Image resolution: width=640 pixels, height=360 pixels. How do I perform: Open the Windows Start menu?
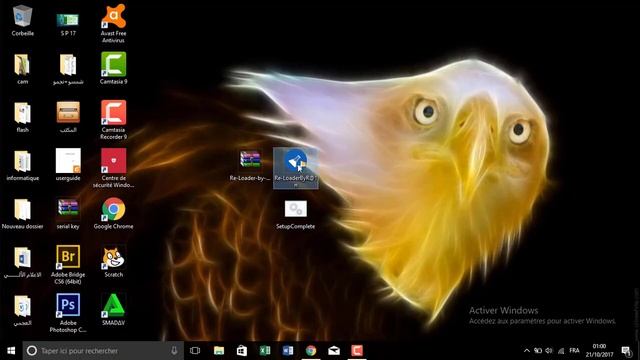tap(11, 351)
